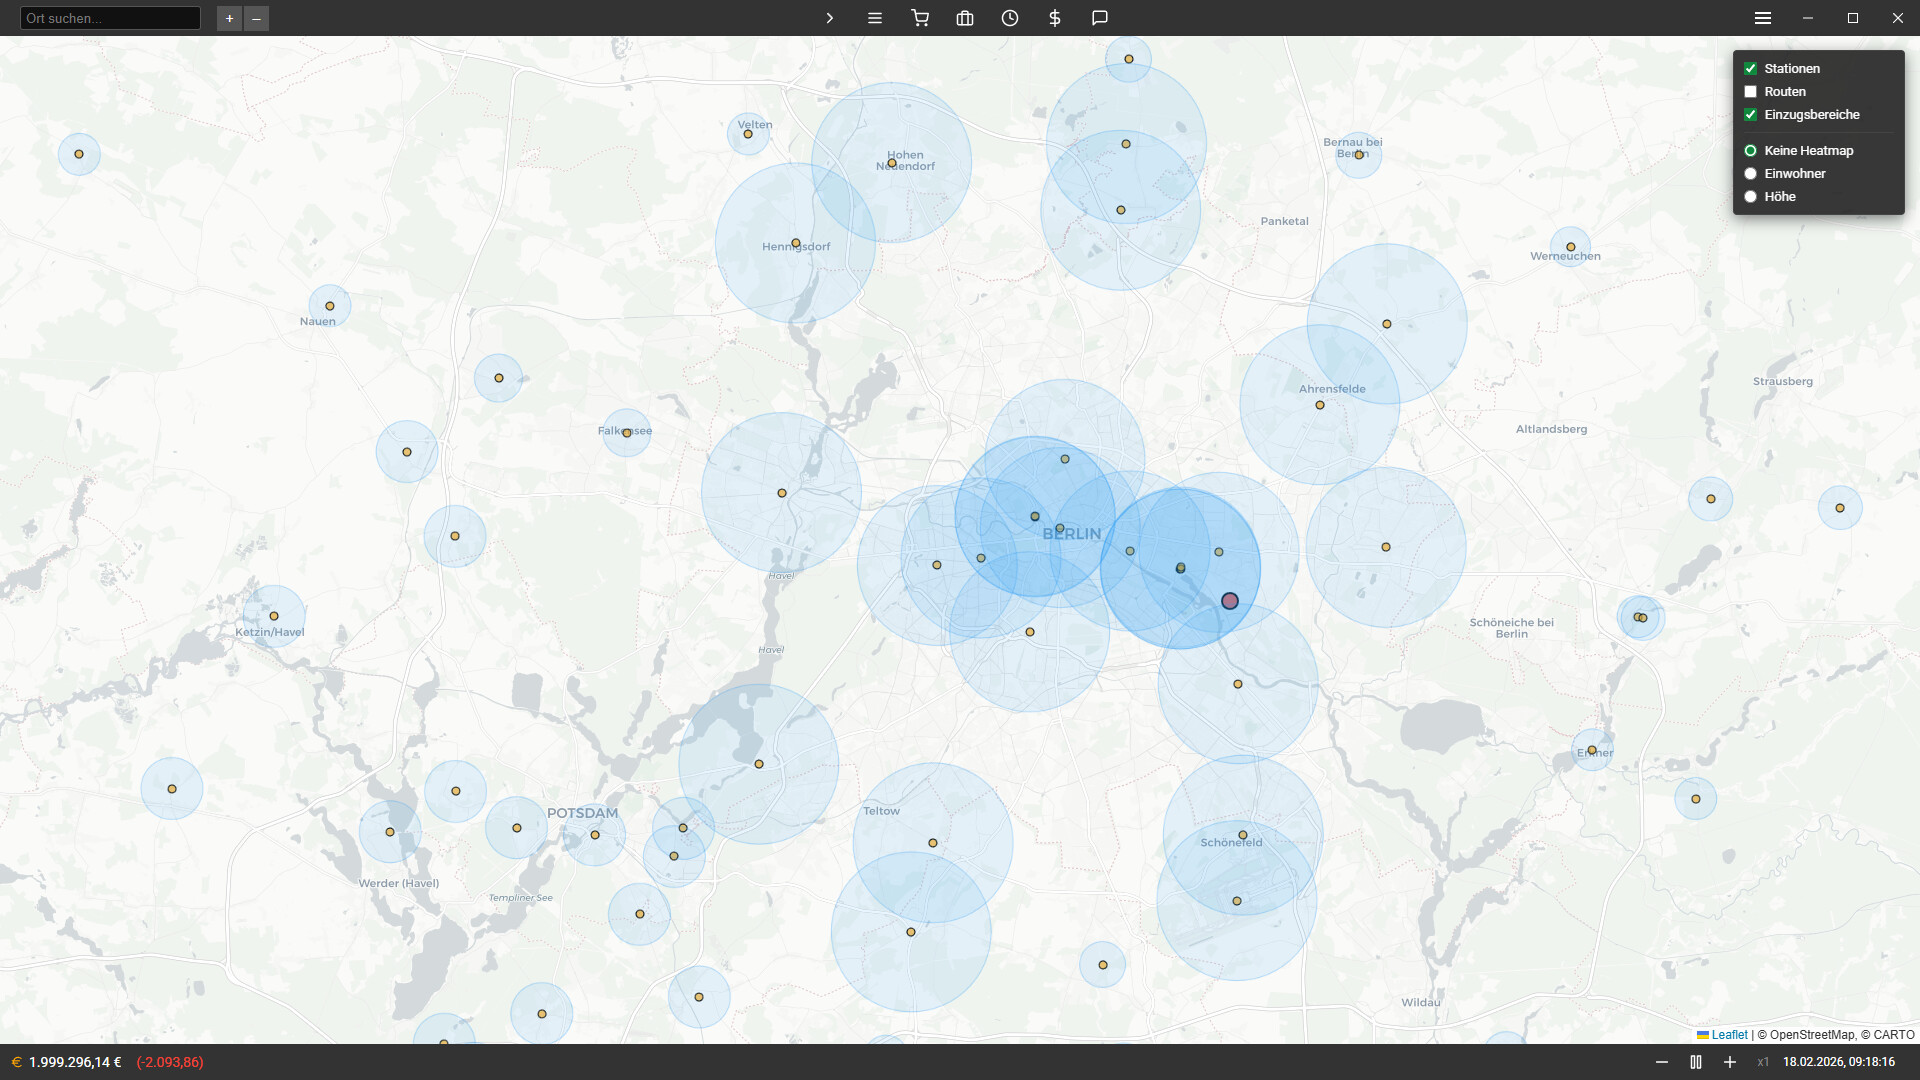Uncheck the Stationen checkbox
The height and width of the screenshot is (1080, 1920).
[1750, 68]
